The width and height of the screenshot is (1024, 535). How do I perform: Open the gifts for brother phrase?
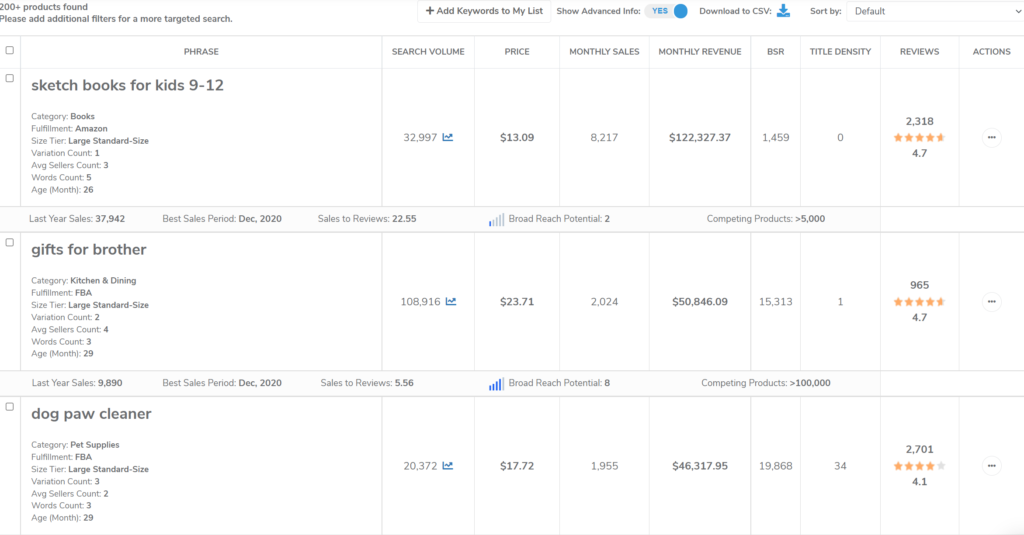(89, 250)
